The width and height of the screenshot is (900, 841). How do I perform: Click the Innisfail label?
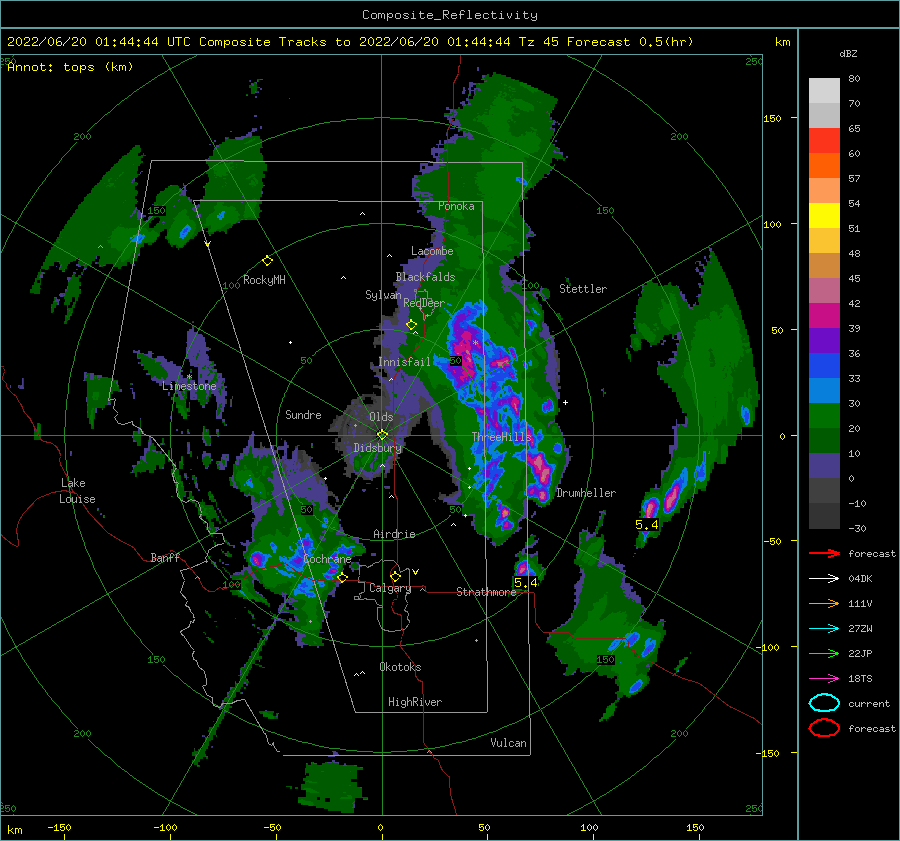[x=404, y=362]
